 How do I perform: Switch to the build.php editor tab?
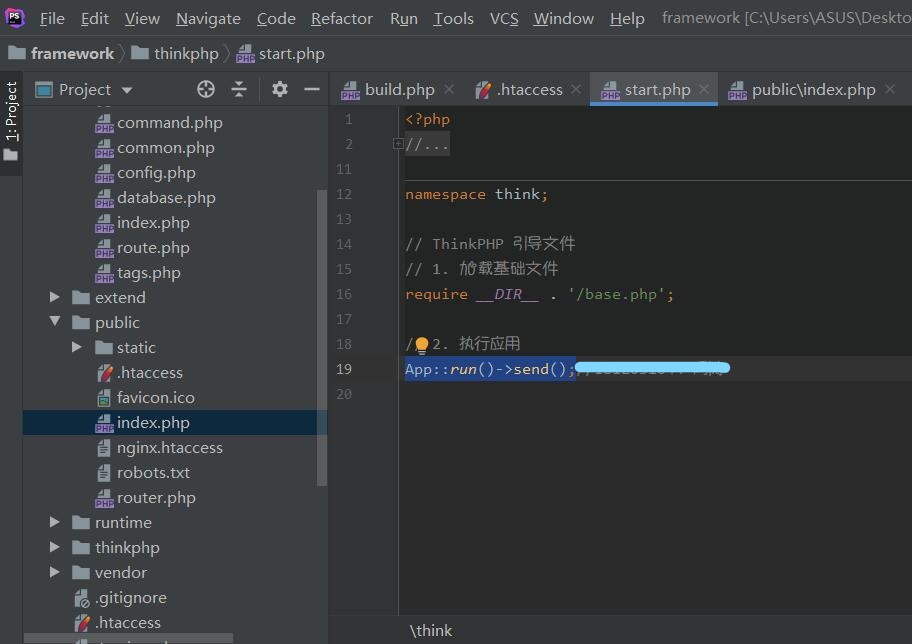[399, 90]
